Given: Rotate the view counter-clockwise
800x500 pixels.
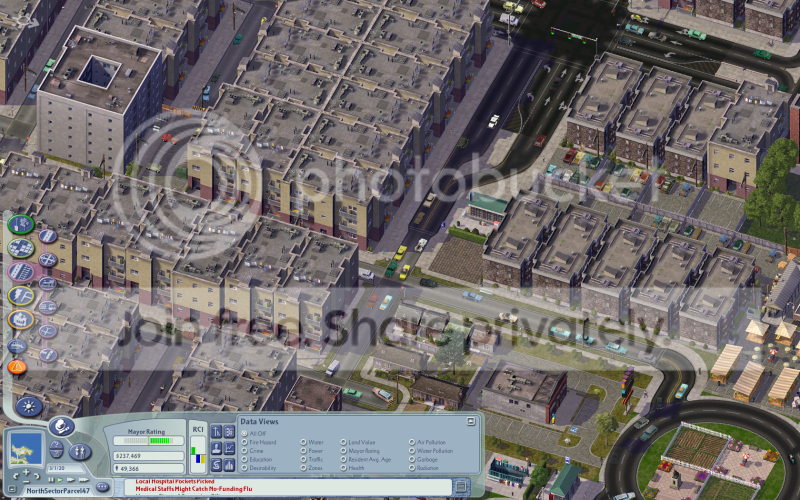Looking at the screenshot, I should (x=16, y=476).
